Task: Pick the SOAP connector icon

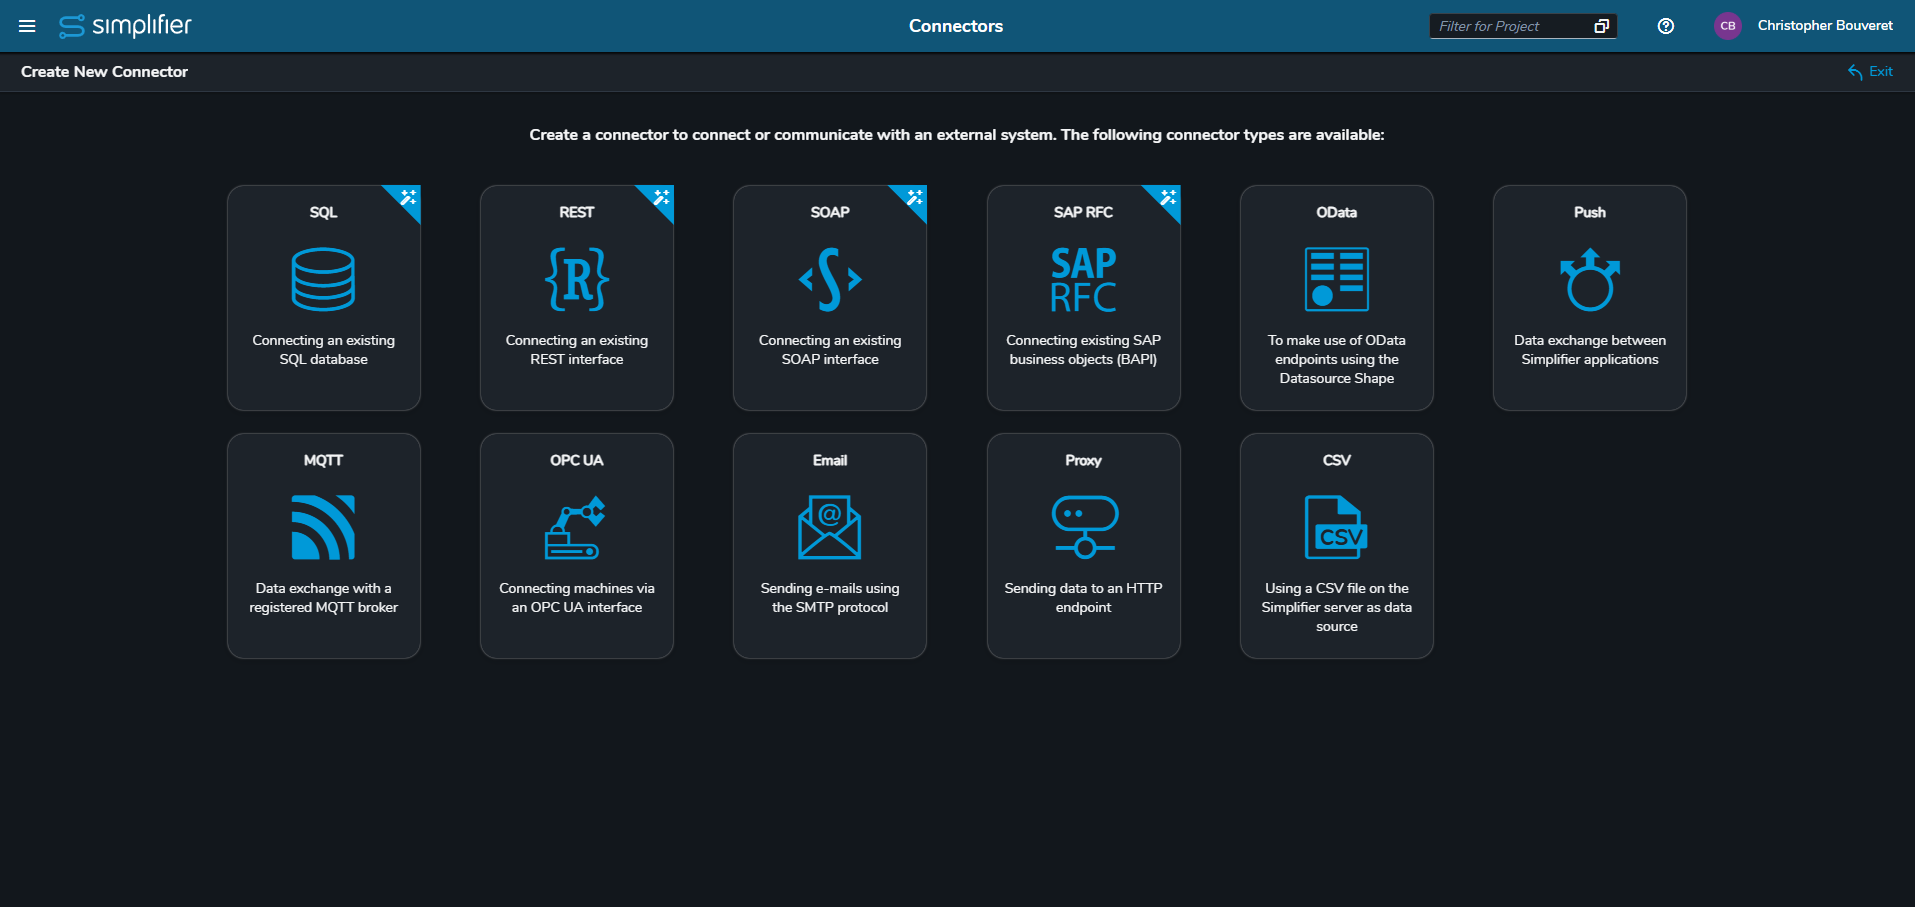Action: coord(830,280)
